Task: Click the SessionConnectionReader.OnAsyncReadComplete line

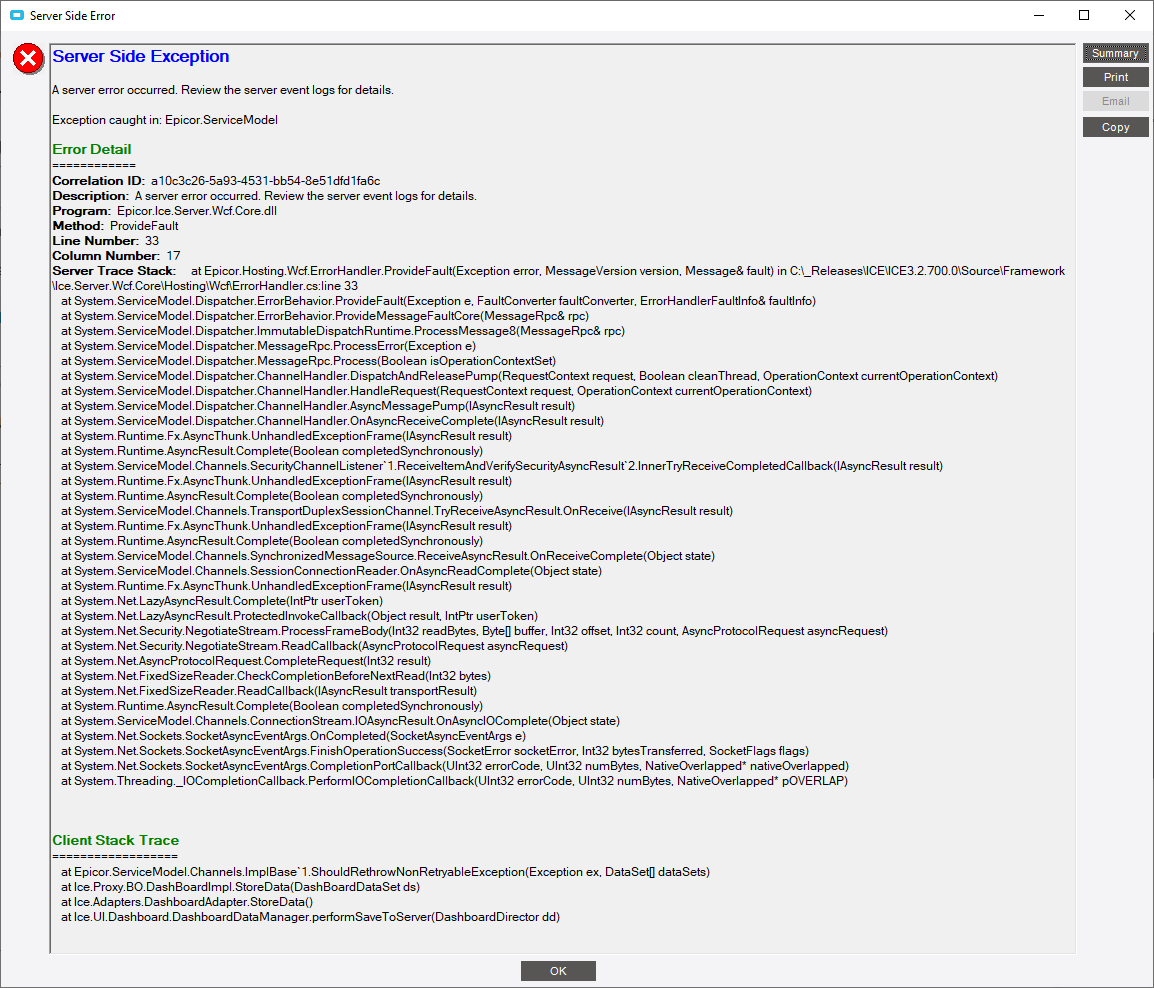Action: click(331, 571)
